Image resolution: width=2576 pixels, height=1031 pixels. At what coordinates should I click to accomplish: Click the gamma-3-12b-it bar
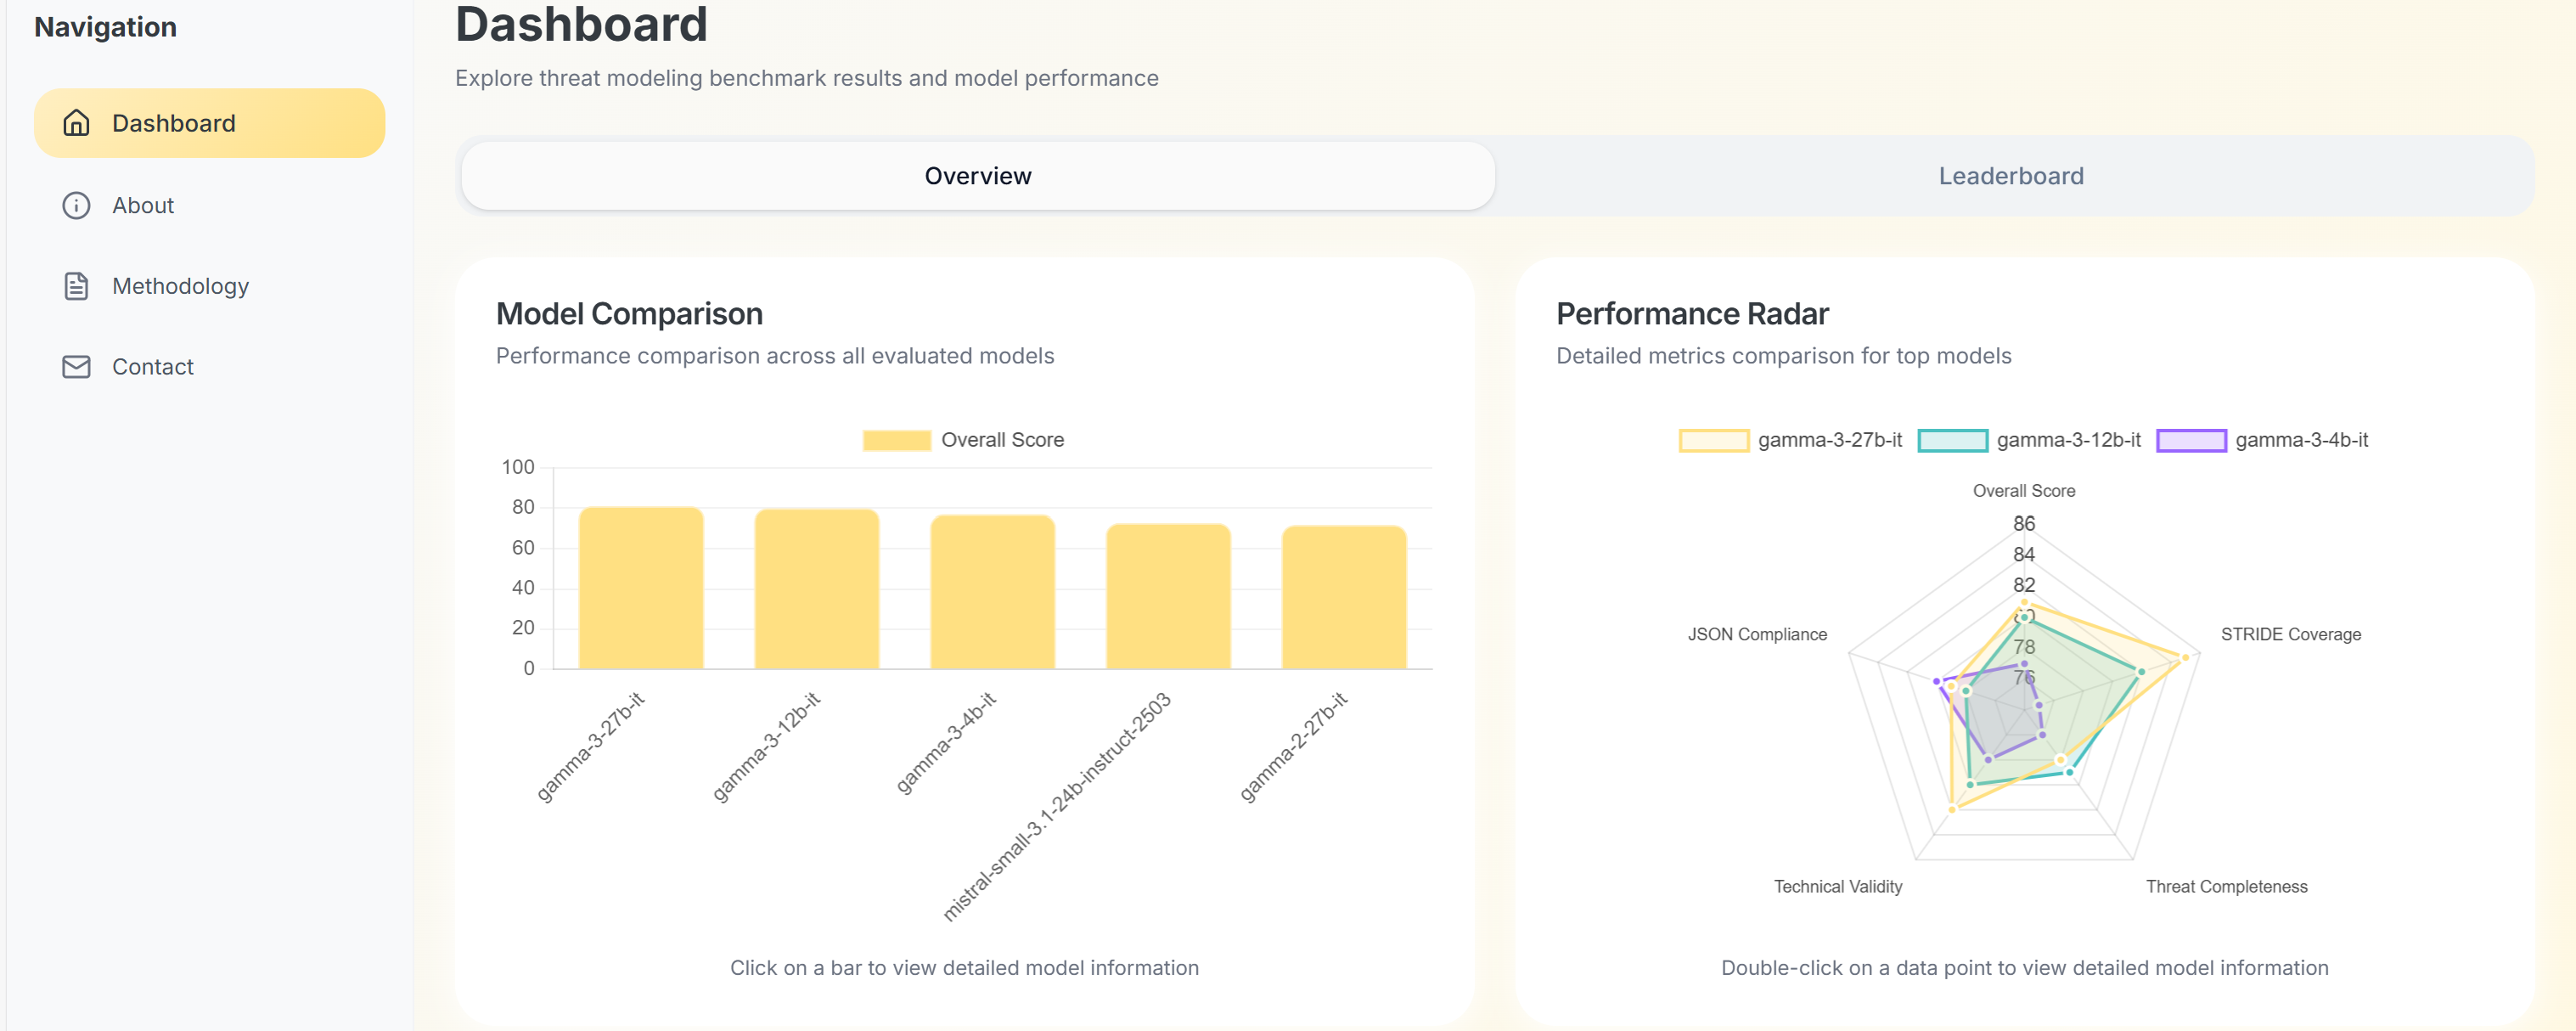[816, 589]
